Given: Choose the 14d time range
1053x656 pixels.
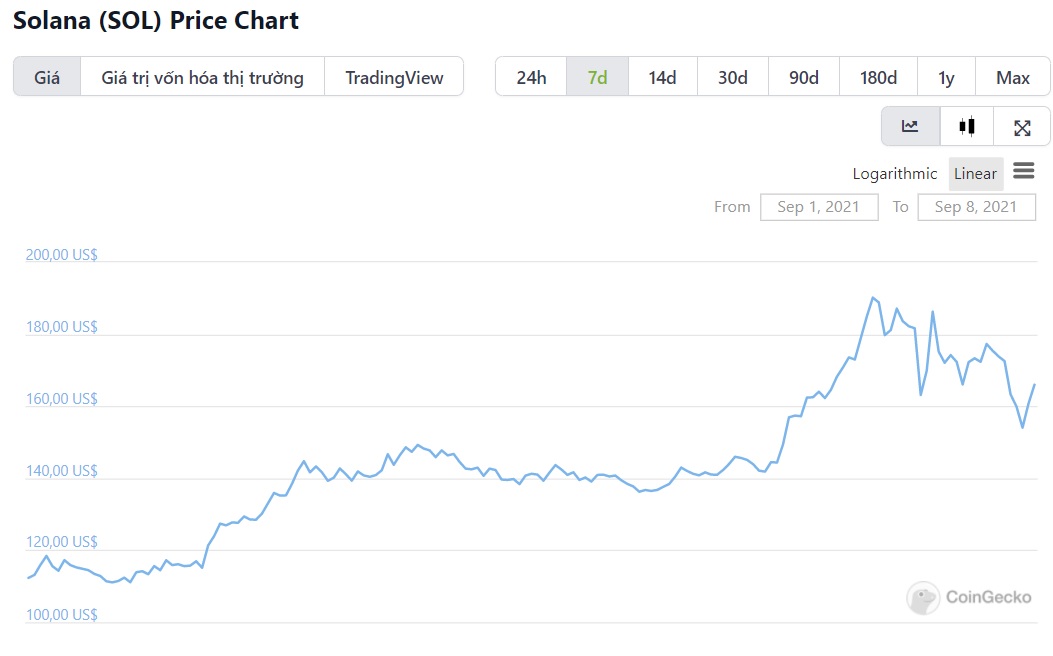Looking at the screenshot, I should 662,77.
